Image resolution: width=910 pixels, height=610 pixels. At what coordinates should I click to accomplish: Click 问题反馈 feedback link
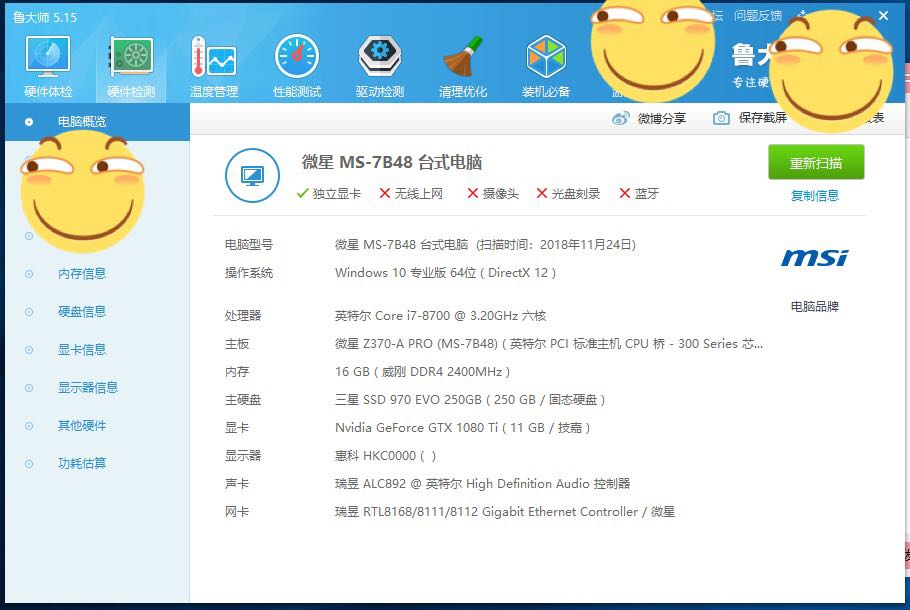point(758,16)
